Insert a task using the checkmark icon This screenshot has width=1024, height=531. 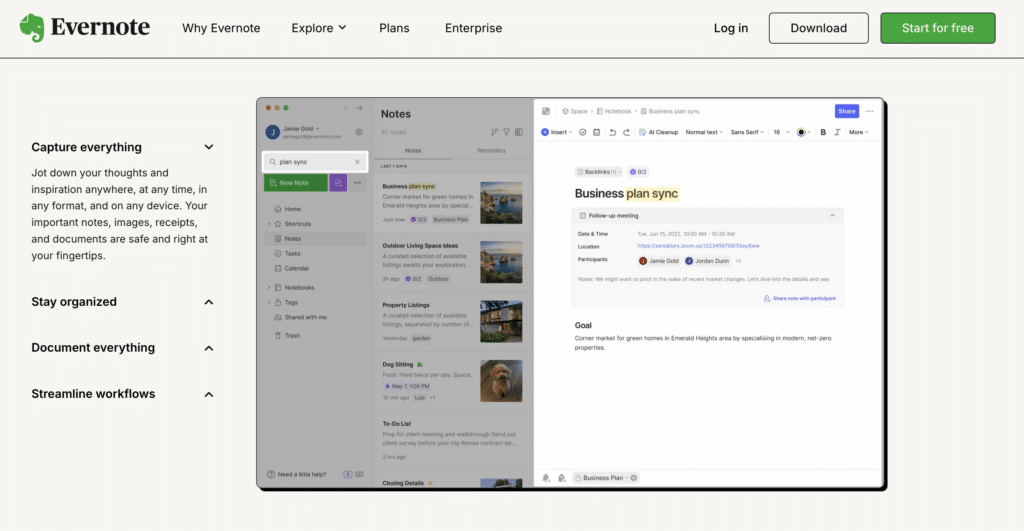(x=583, y=132)
